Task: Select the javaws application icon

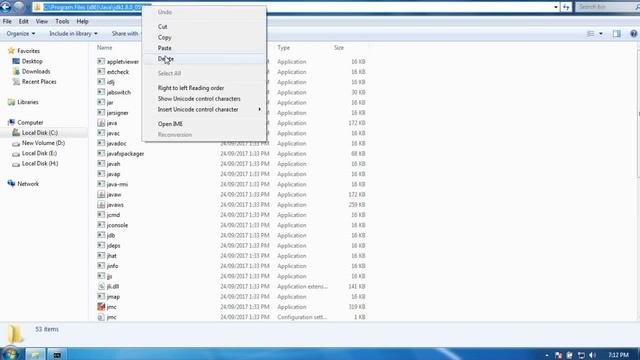Action: click(101, 204)
